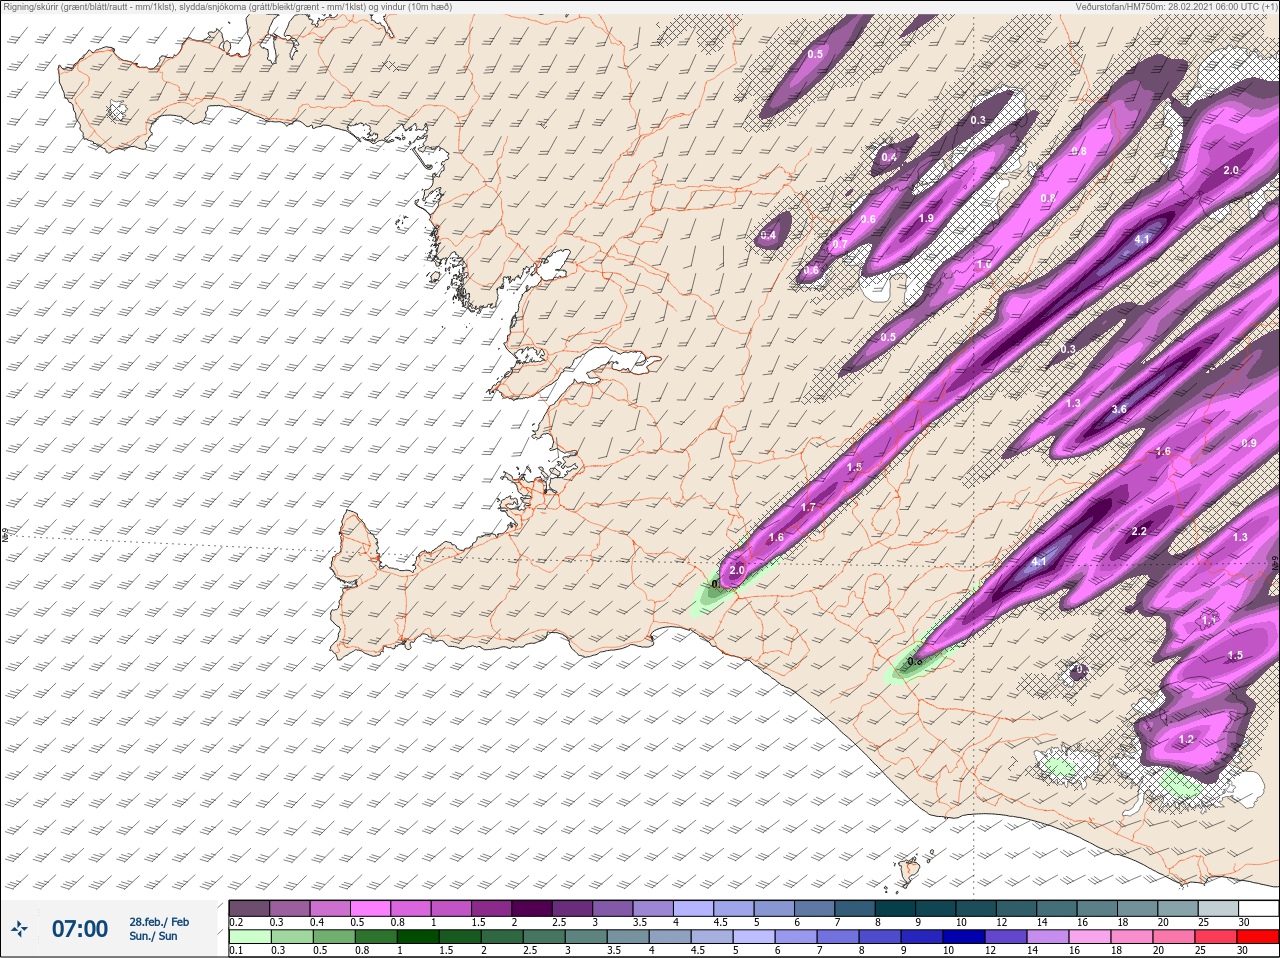Pick upper legend swatch between 0.5 and 0.8
The height and width of the screenshot is (958, 1280).
coord(371,908)
